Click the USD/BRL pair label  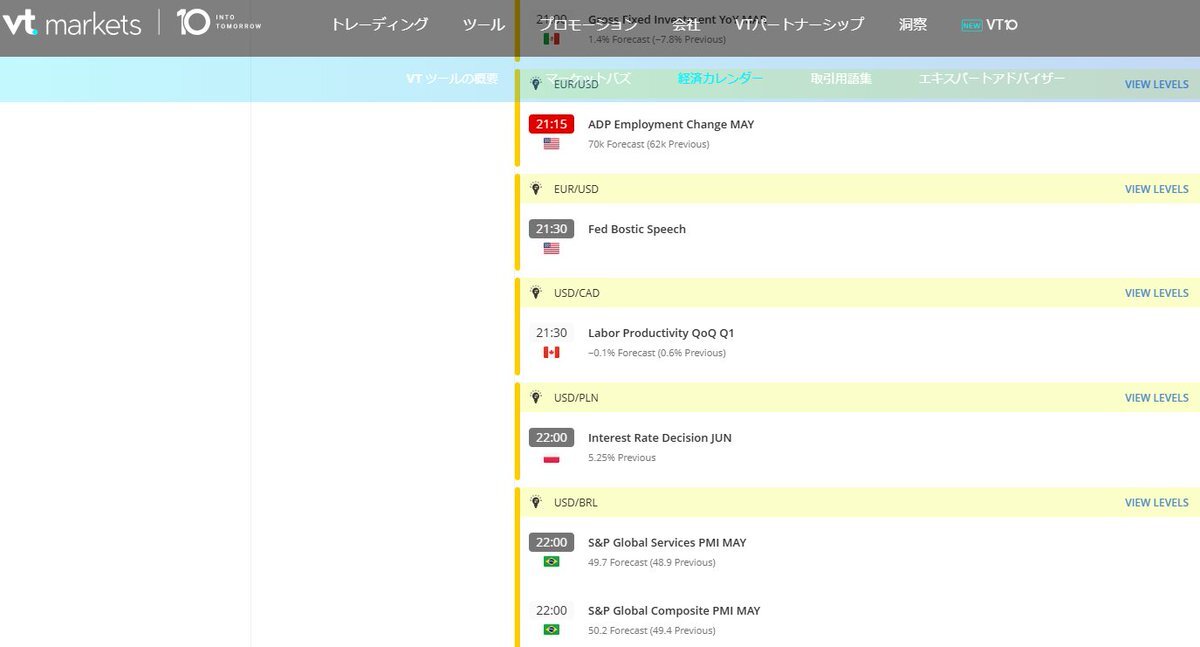pos(576,503)
